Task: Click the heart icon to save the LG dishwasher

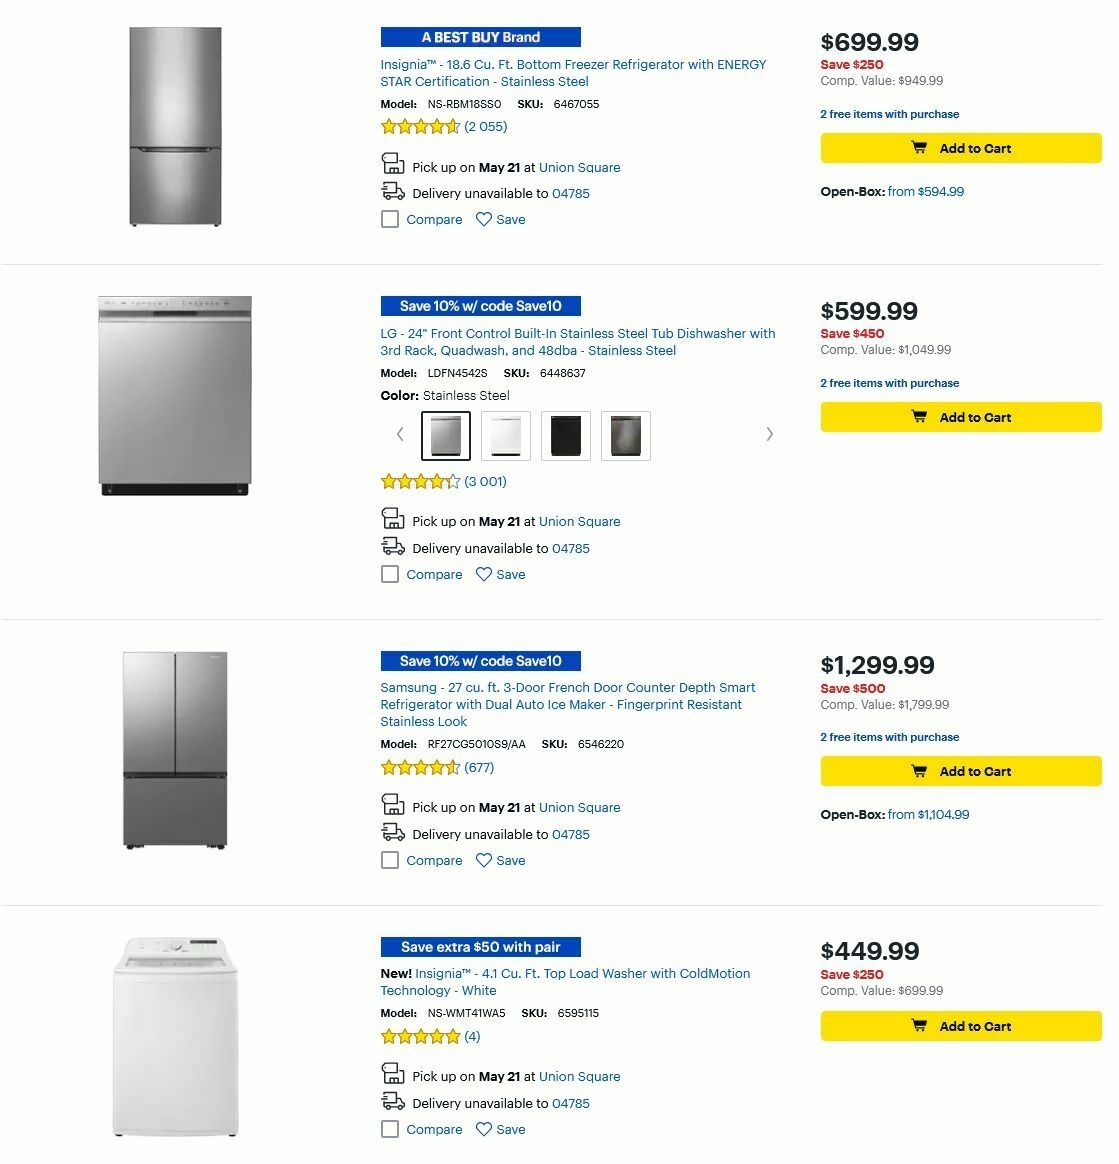Action: coord(484,574)
